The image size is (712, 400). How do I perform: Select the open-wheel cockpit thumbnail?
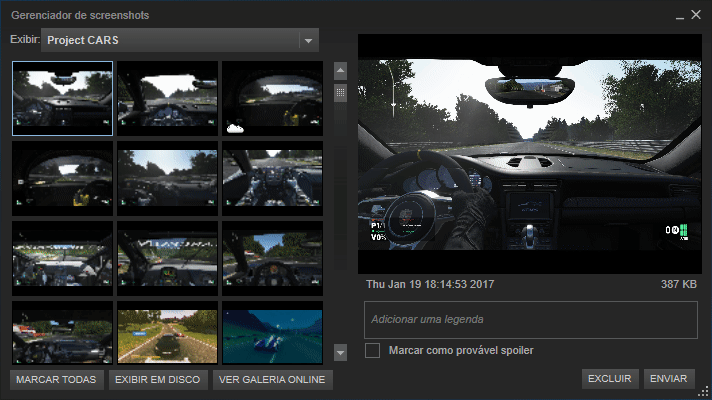click(272, 178)
